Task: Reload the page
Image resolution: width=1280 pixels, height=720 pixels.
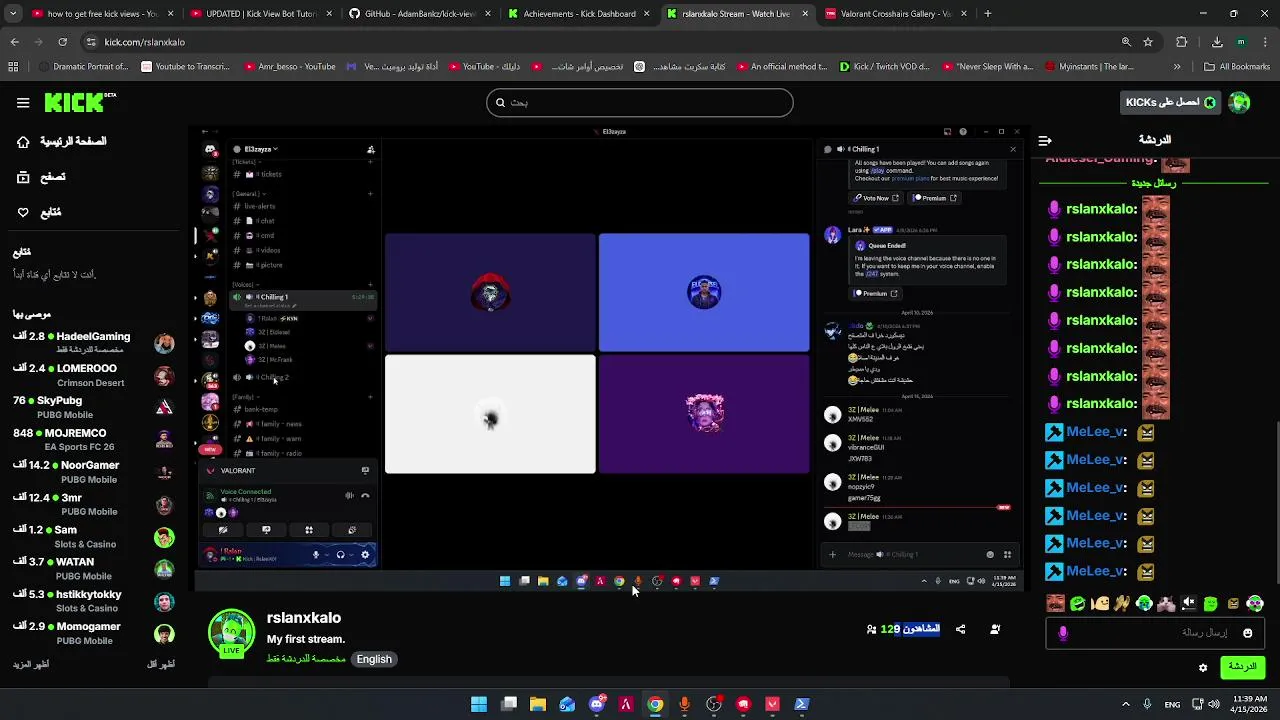Action: pos(62,42)
